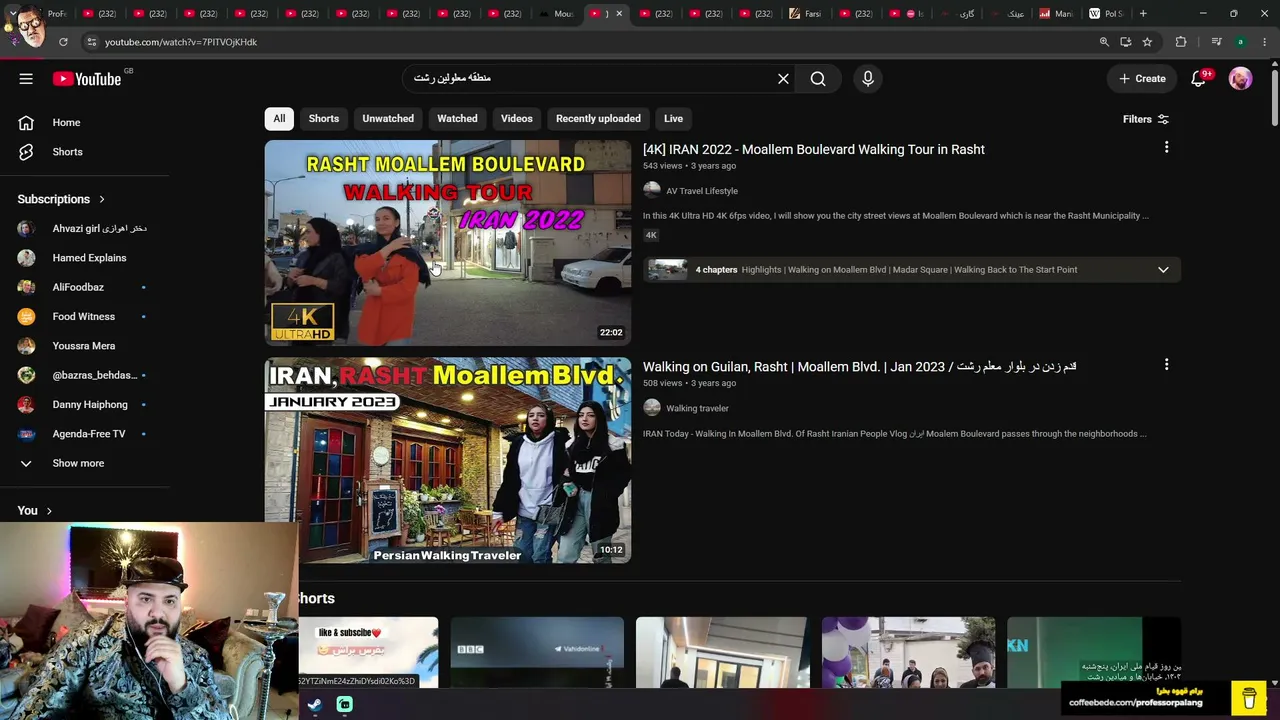Select the Watched filter chip
1280x720 pixels.
click(x=457, y=119)
